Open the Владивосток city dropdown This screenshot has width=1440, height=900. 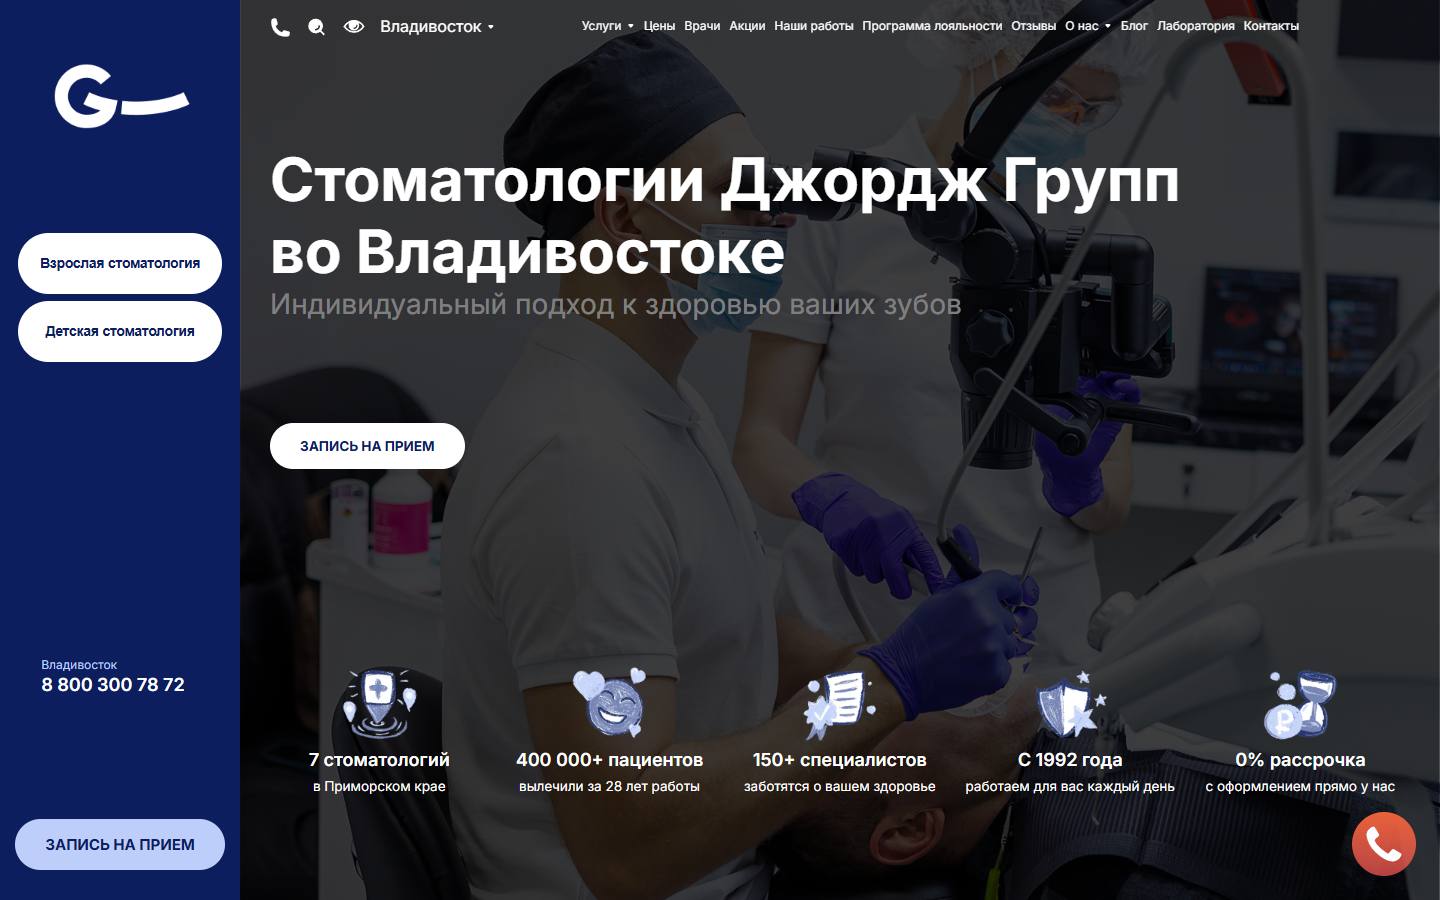(437, 27)
